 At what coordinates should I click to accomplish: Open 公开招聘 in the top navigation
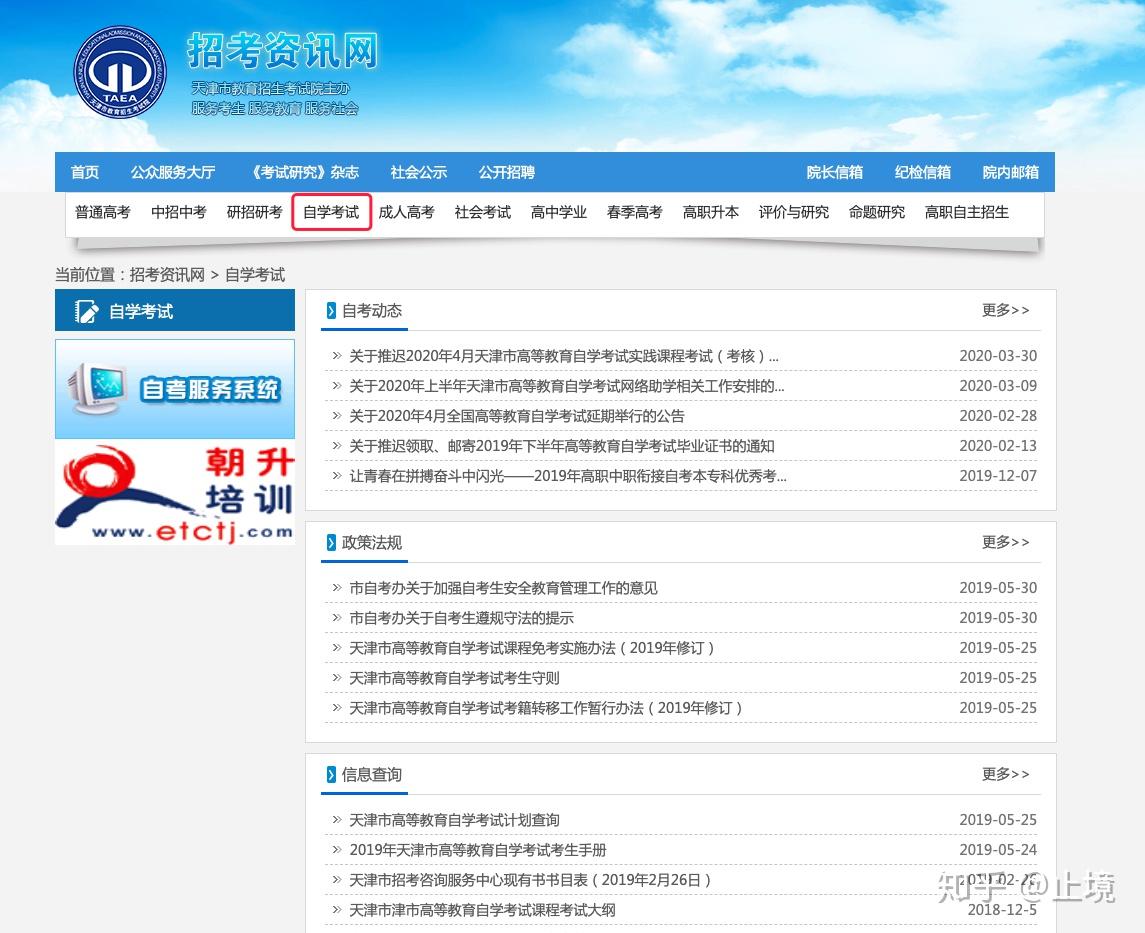[507, 172]
